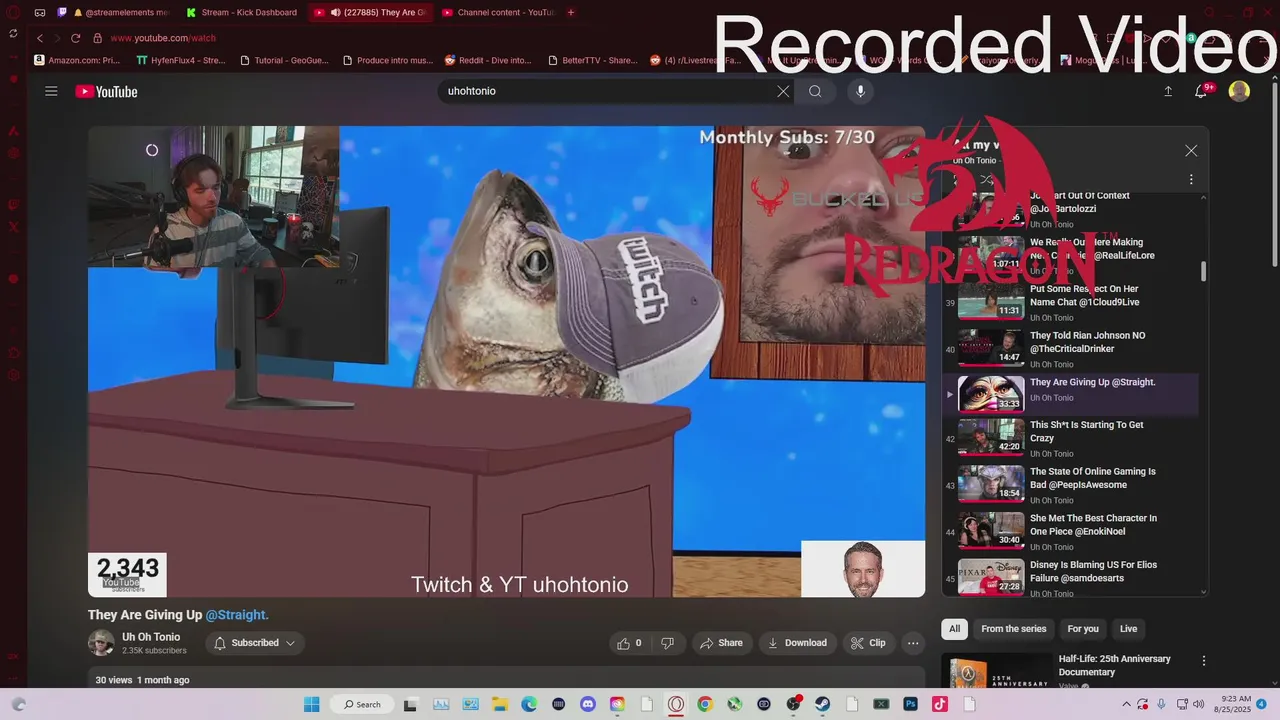Click the browser address bar URL
The image size is (1280, 720).
[163, 38]
